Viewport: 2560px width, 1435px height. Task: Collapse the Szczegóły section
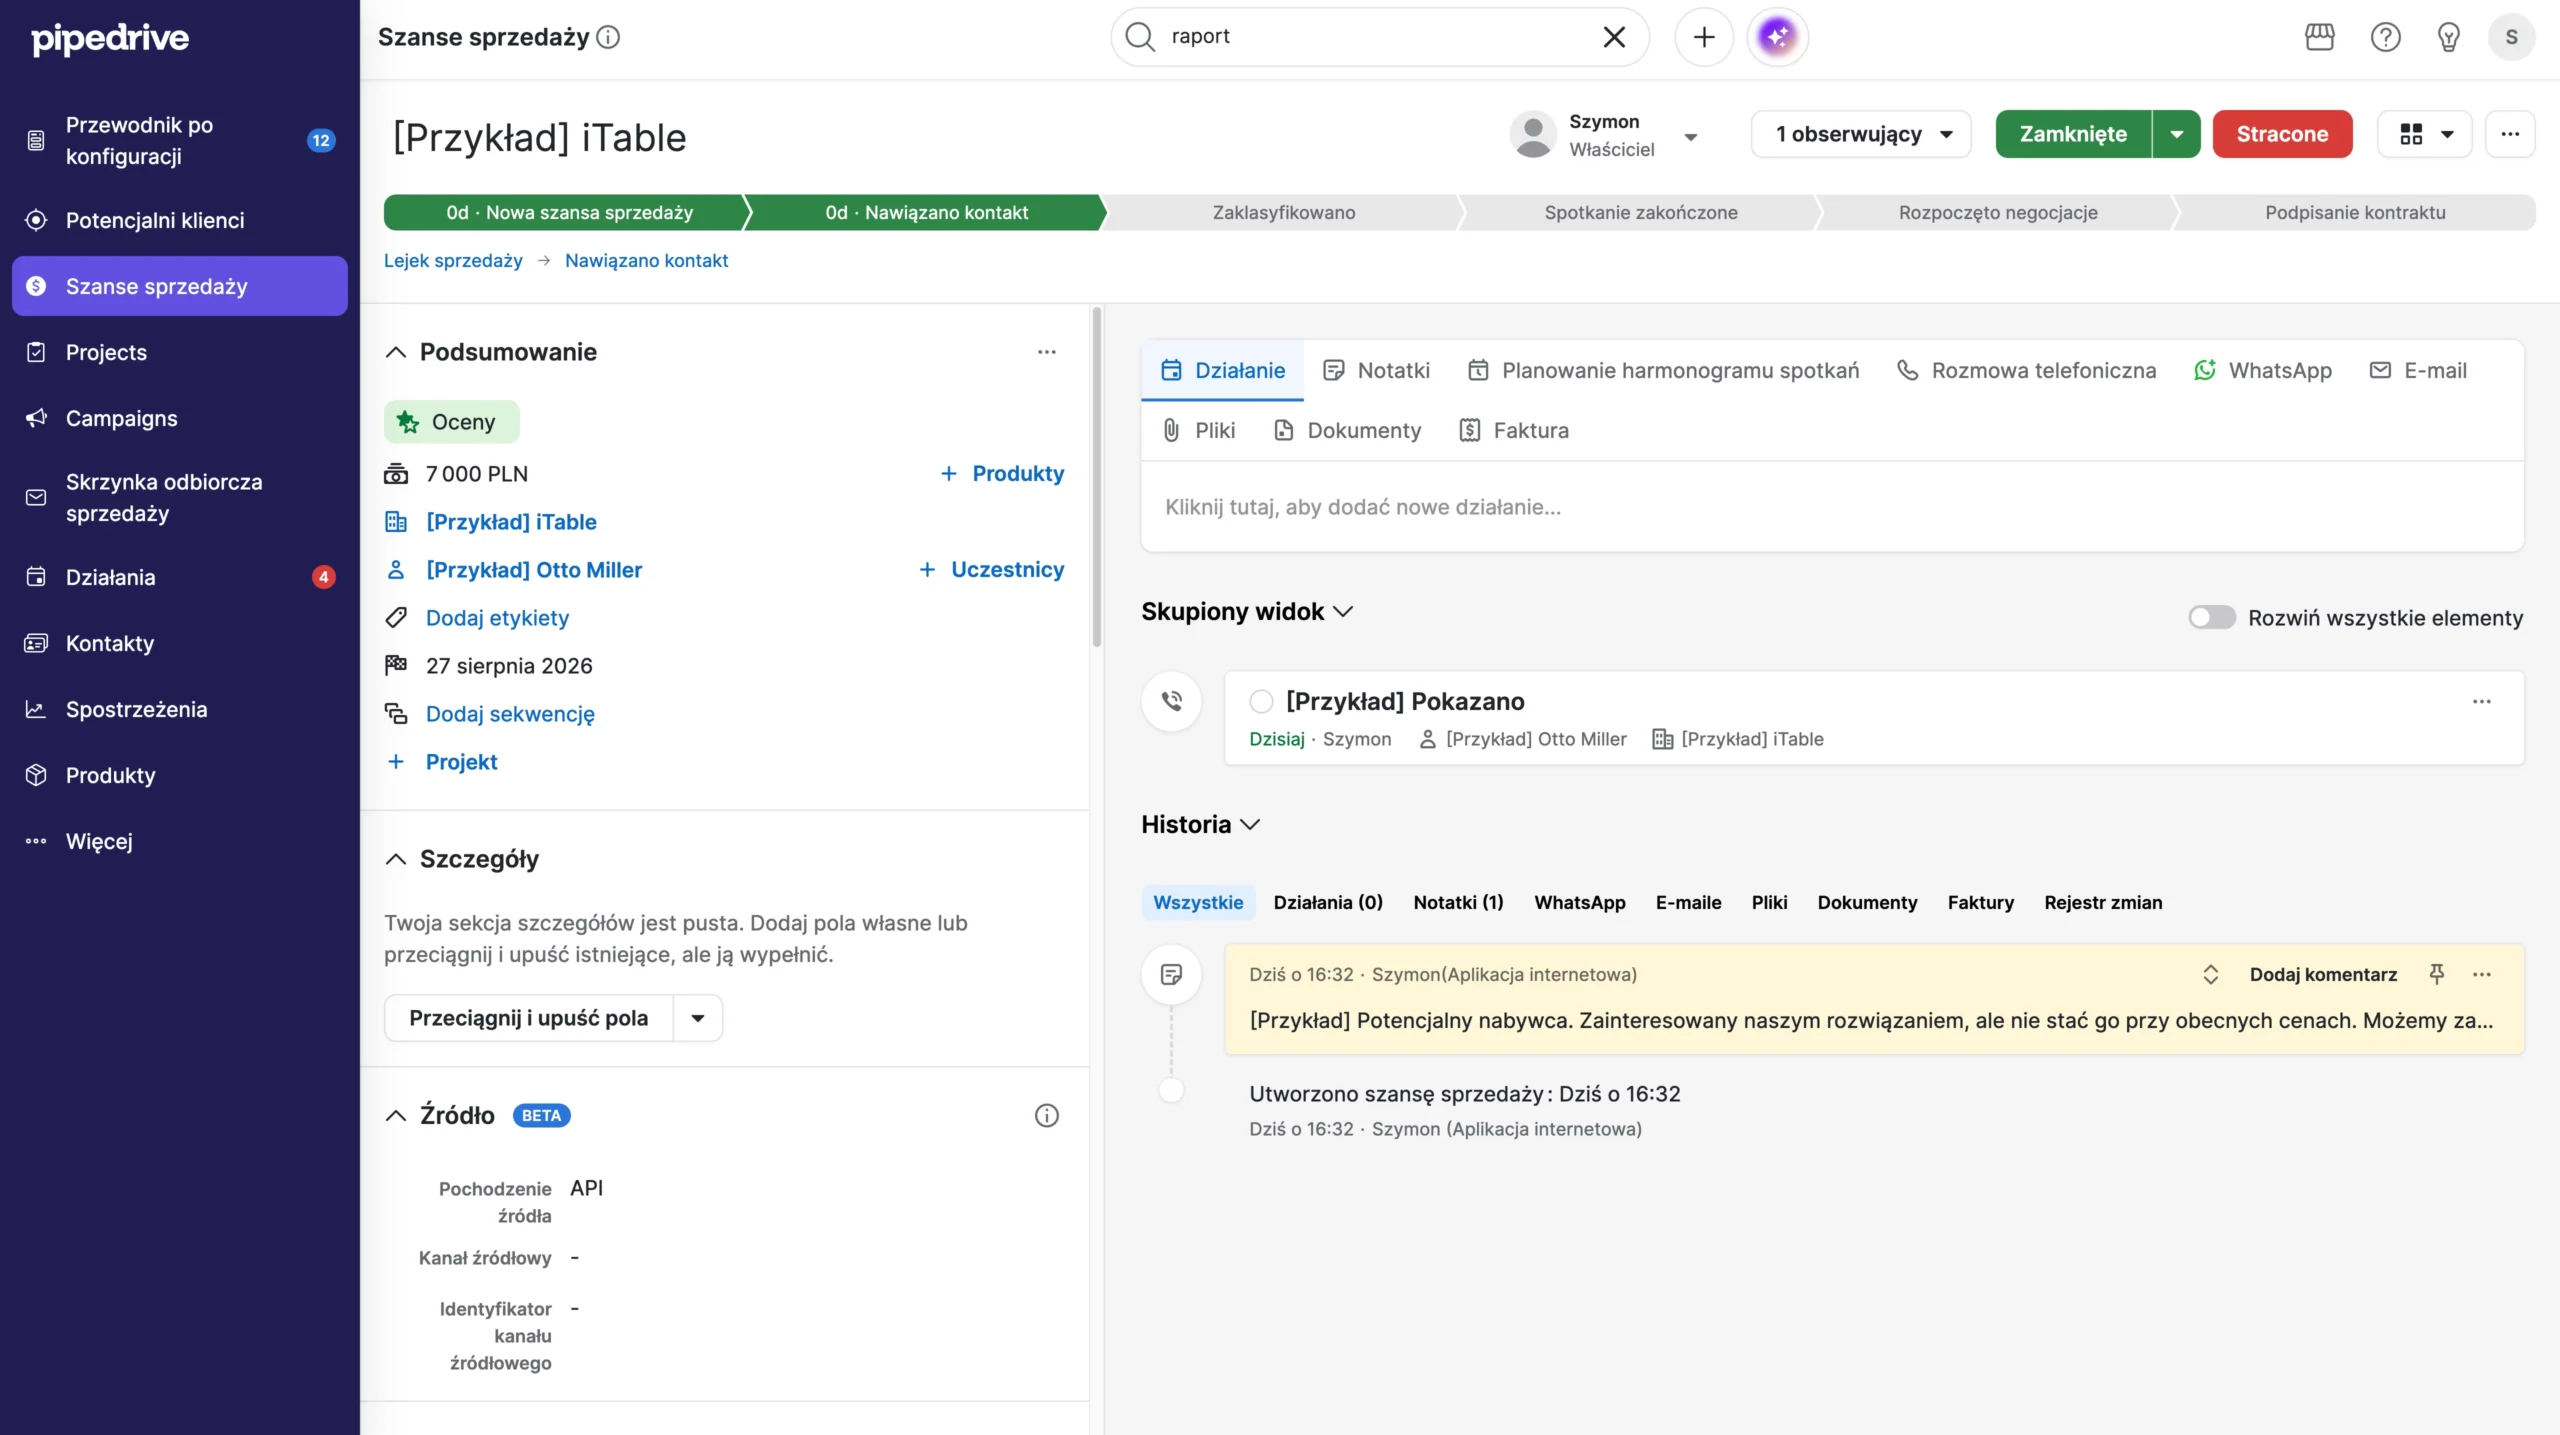tap(396, 859)
